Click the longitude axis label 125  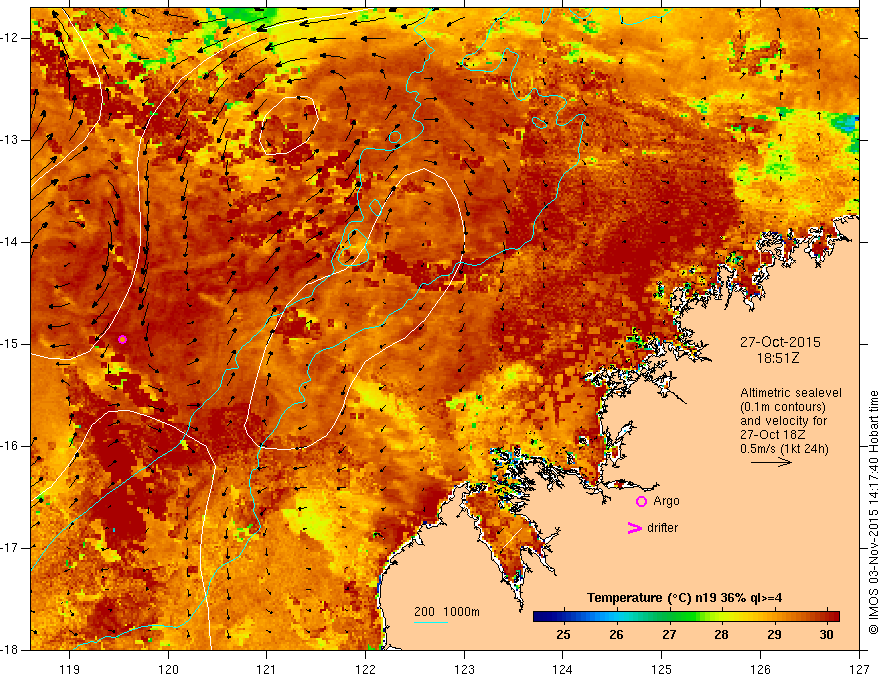[662, 669]
